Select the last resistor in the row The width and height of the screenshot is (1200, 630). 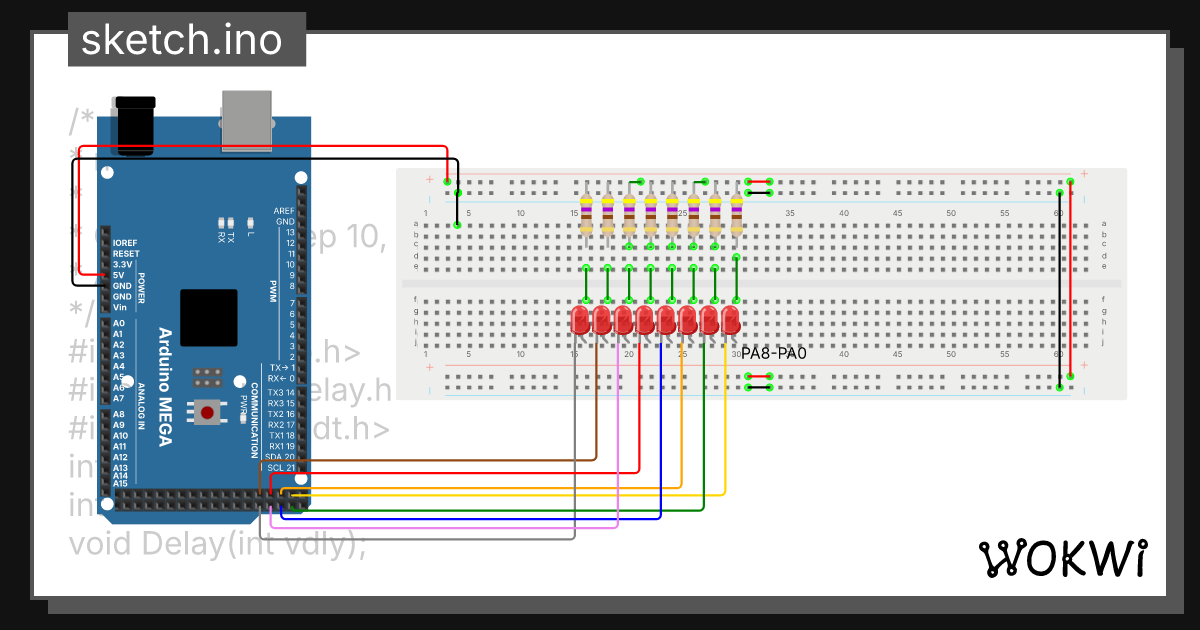[738, 218]
